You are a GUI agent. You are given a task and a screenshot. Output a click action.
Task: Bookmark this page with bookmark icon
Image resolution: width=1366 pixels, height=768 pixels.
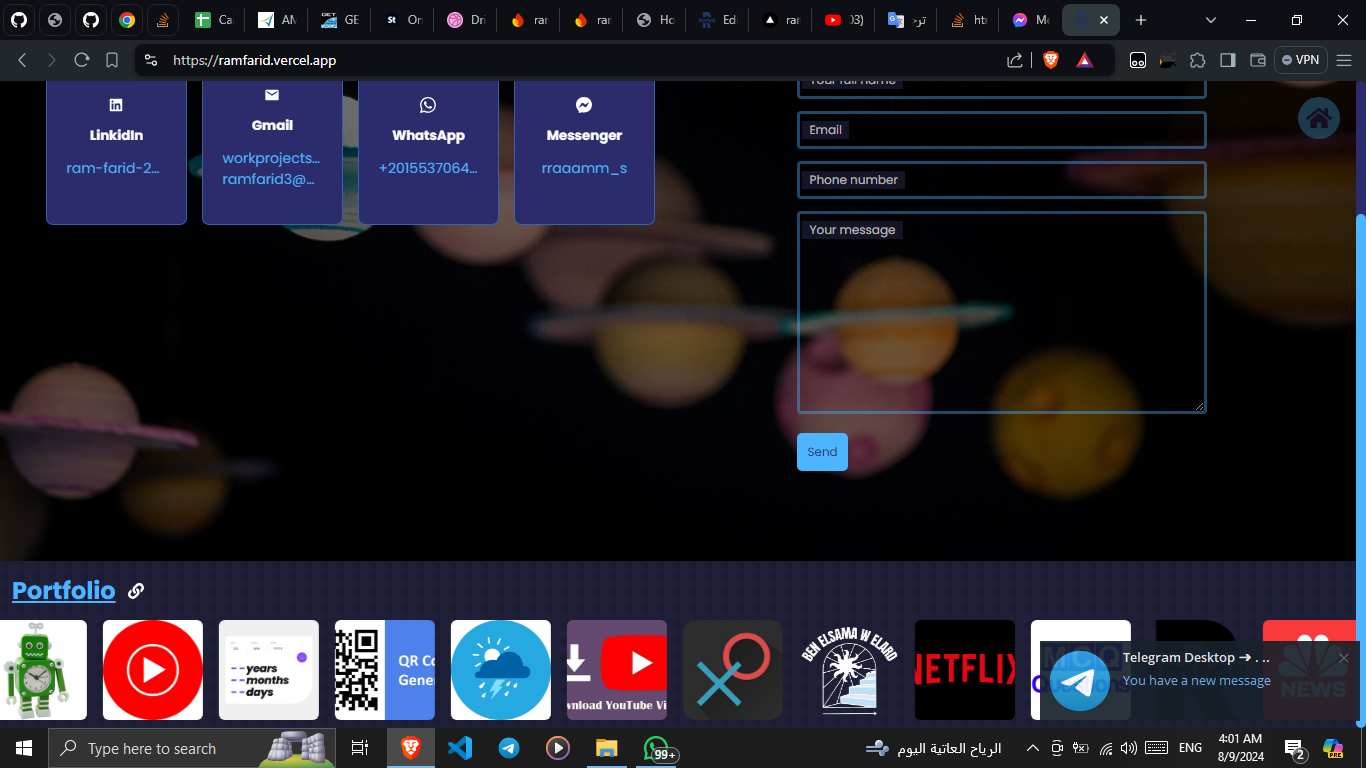coord(112,60)
